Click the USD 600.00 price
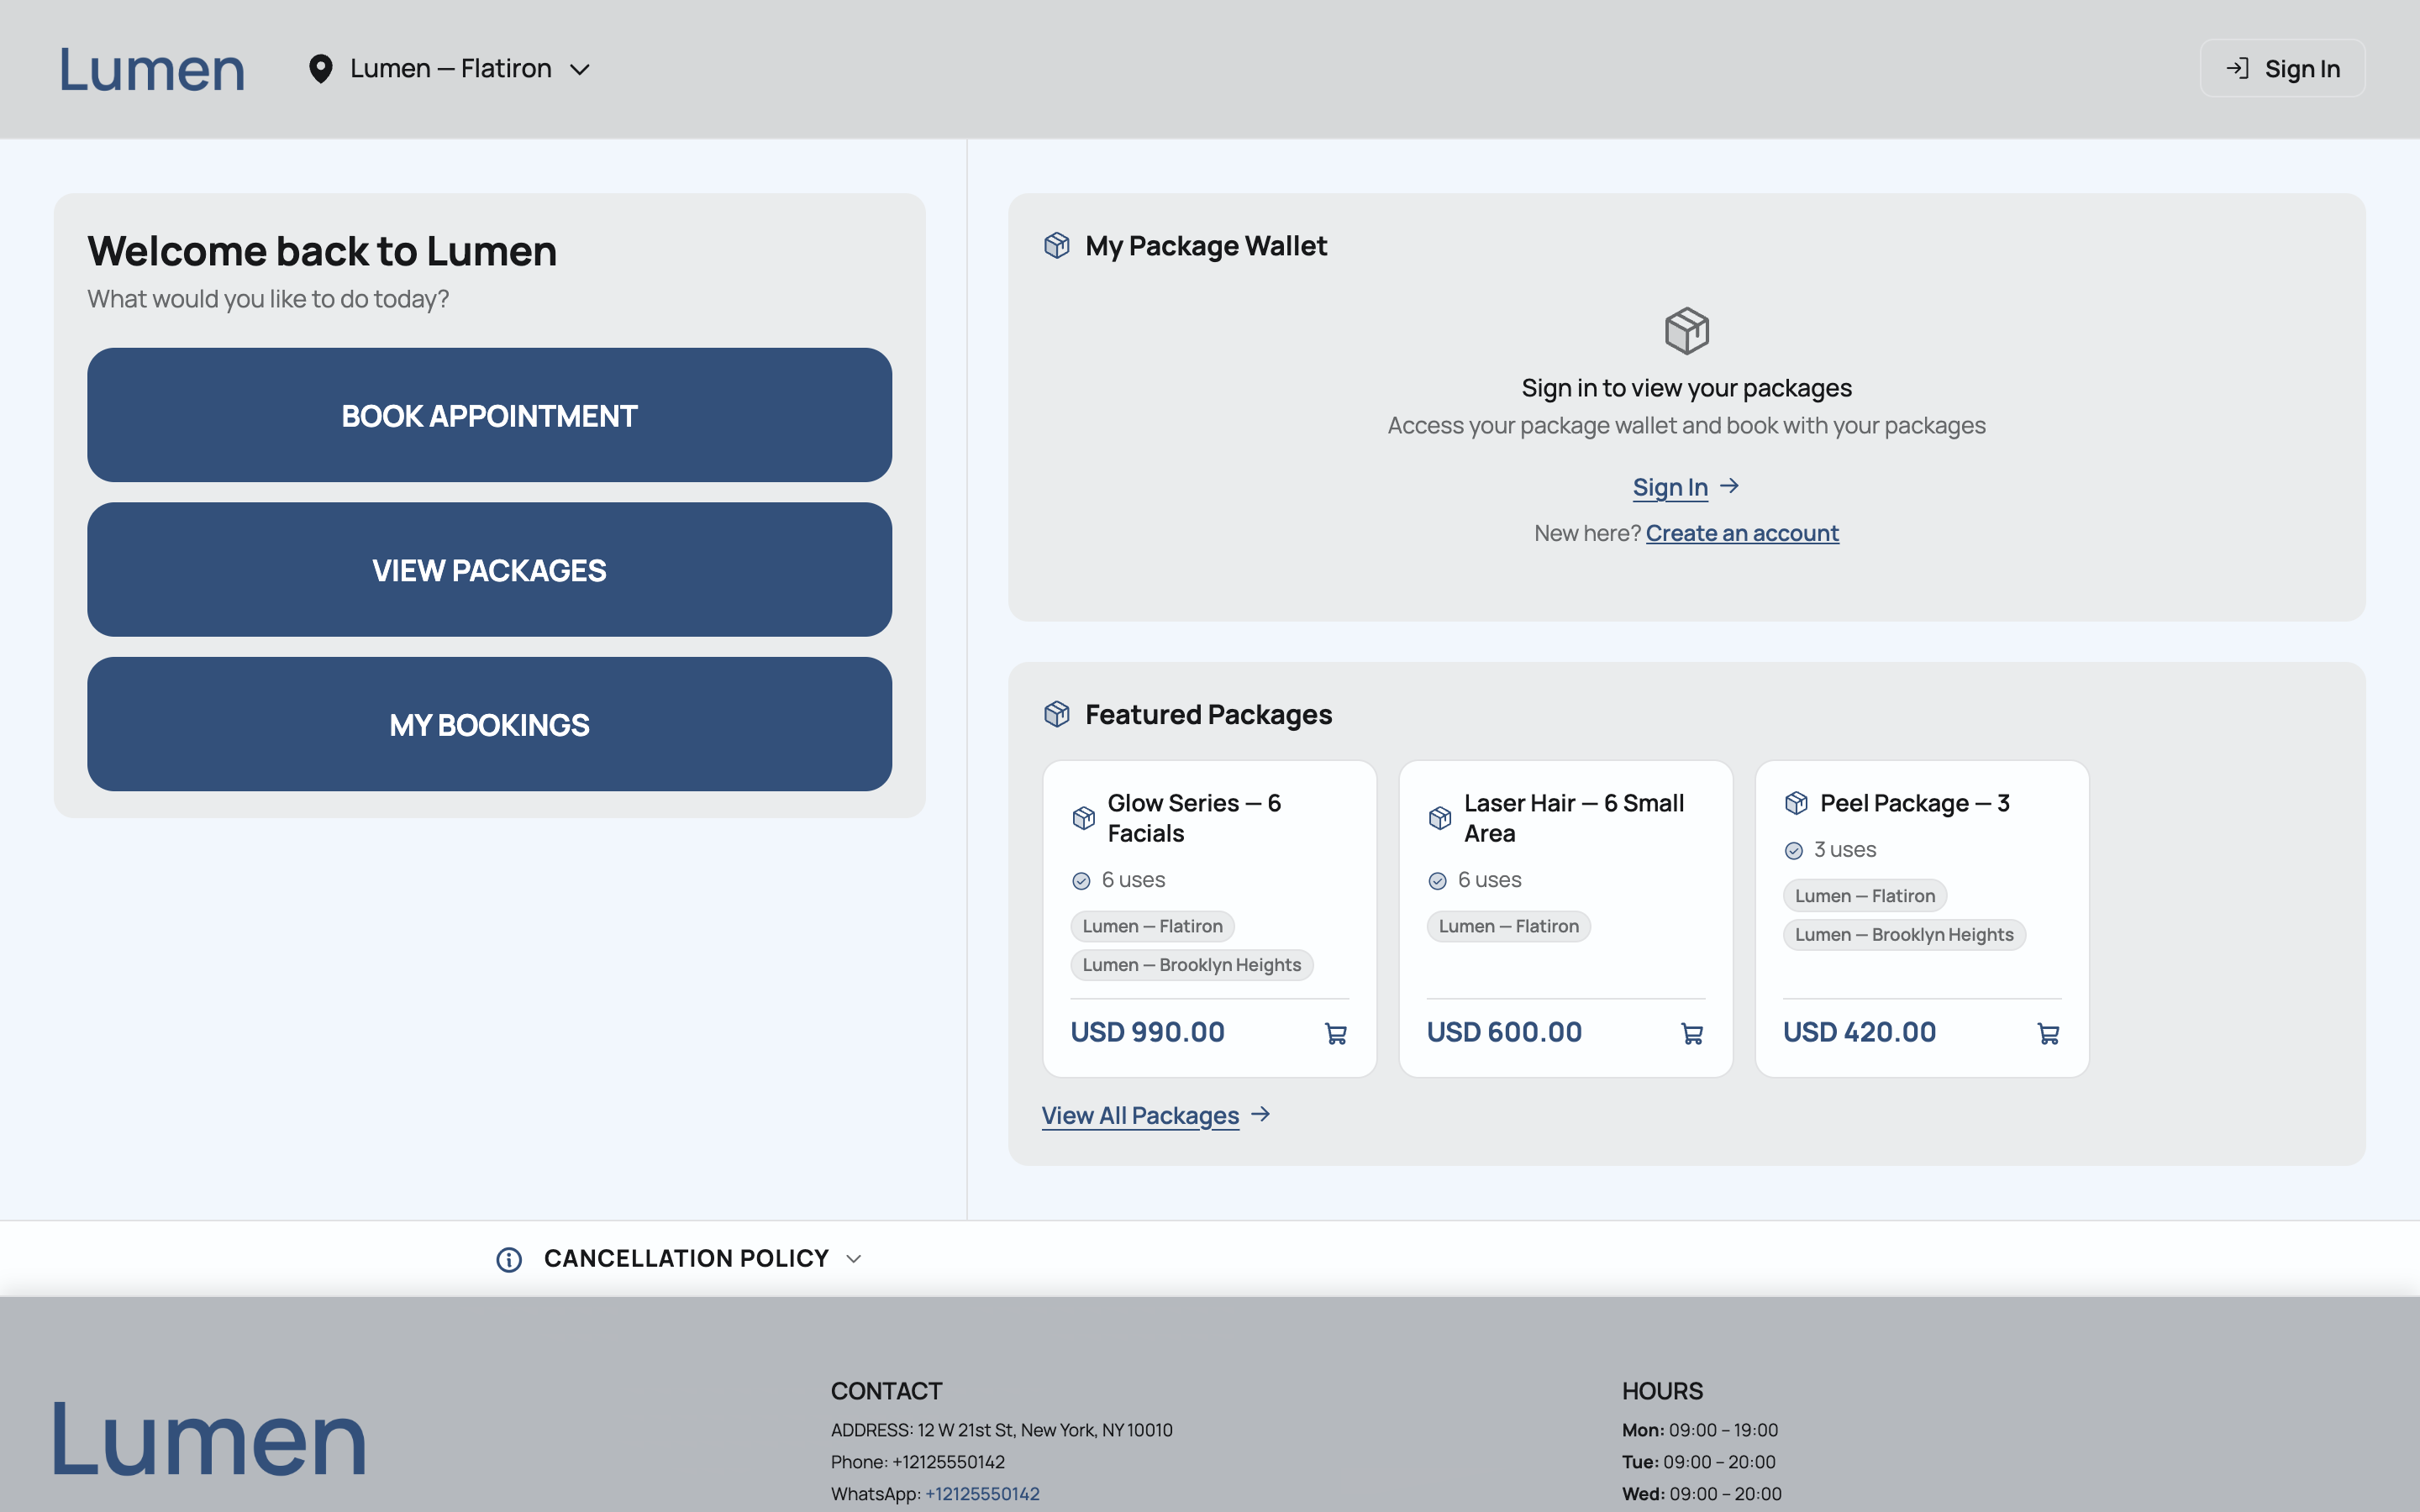The width and height of the screenshot is (2420, 1512). pyautogui.click(x=1504, y=1032)
